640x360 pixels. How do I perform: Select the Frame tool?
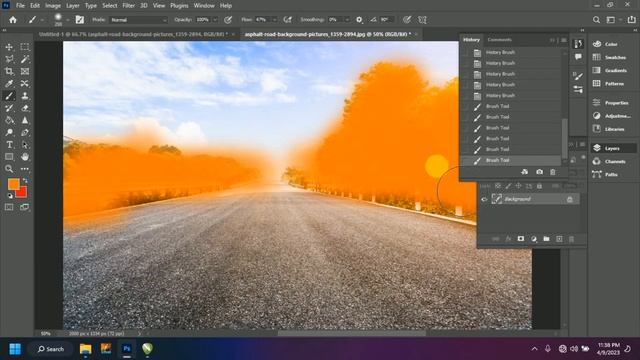click(x=25, y=71)
